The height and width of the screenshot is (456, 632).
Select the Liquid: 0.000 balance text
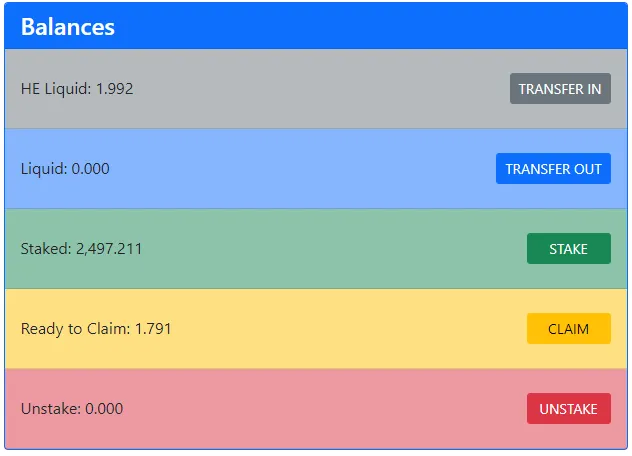65,169
